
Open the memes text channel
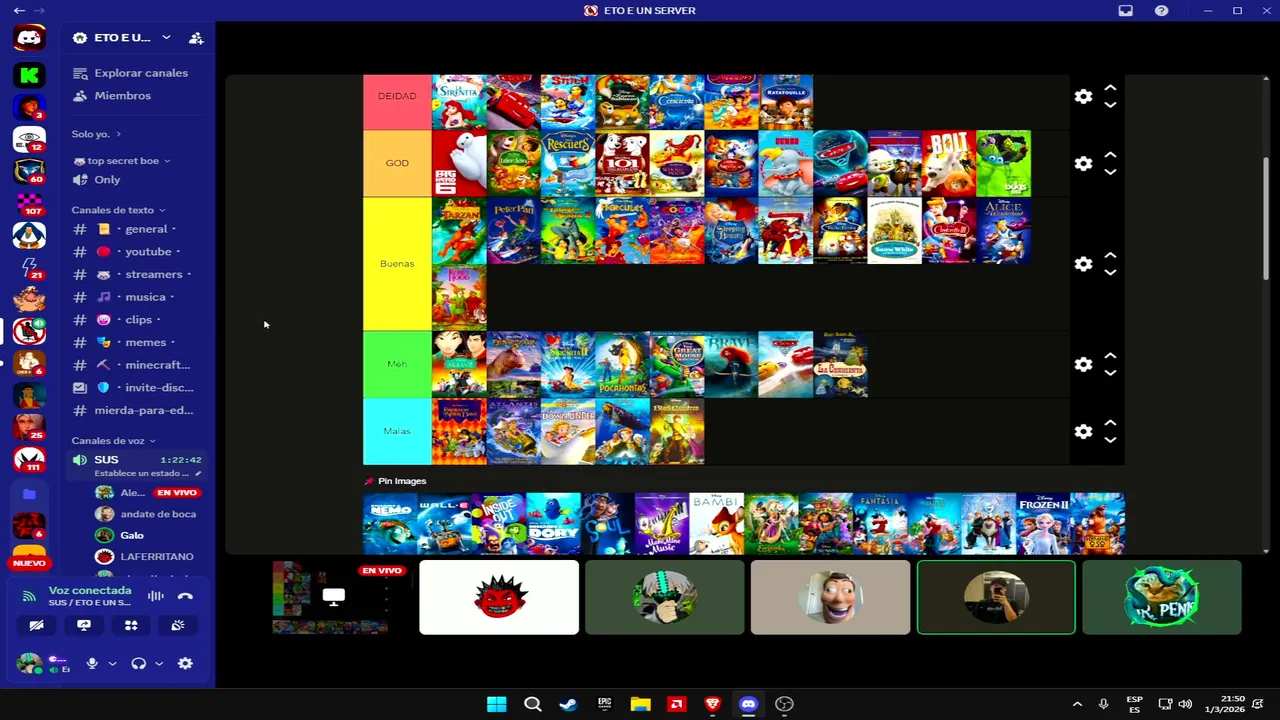(134, 342)
